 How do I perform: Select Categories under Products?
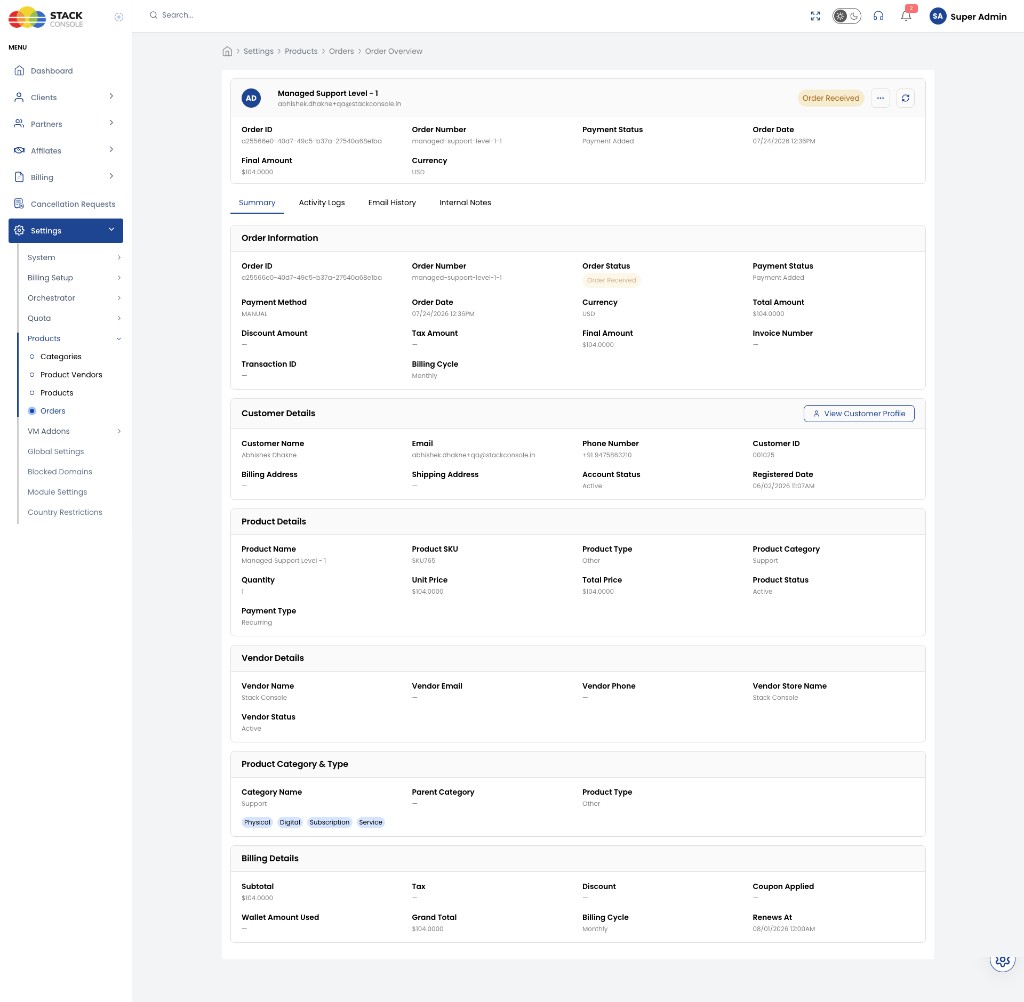61,357
